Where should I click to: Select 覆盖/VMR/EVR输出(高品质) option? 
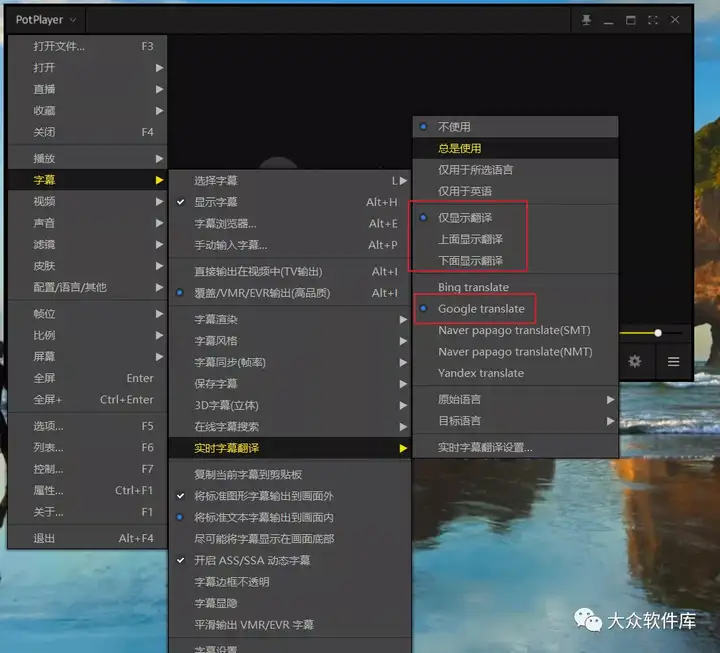pyautogui.click(x=290, y=293)
